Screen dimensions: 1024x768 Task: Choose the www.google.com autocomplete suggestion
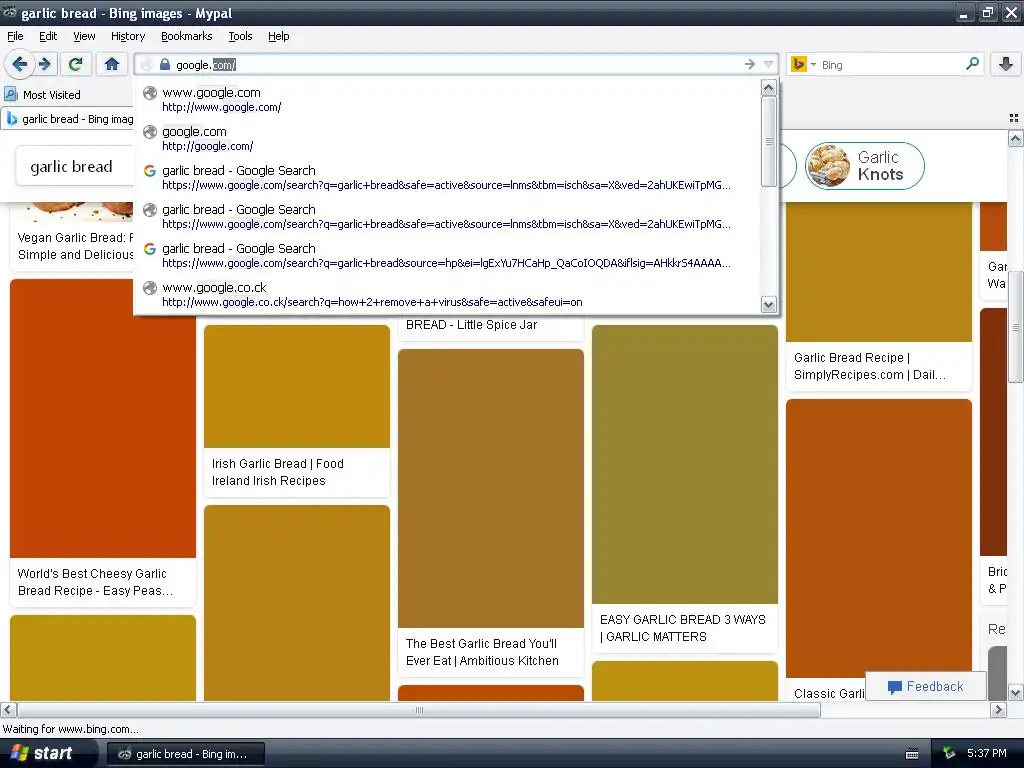tap(448, 99)
